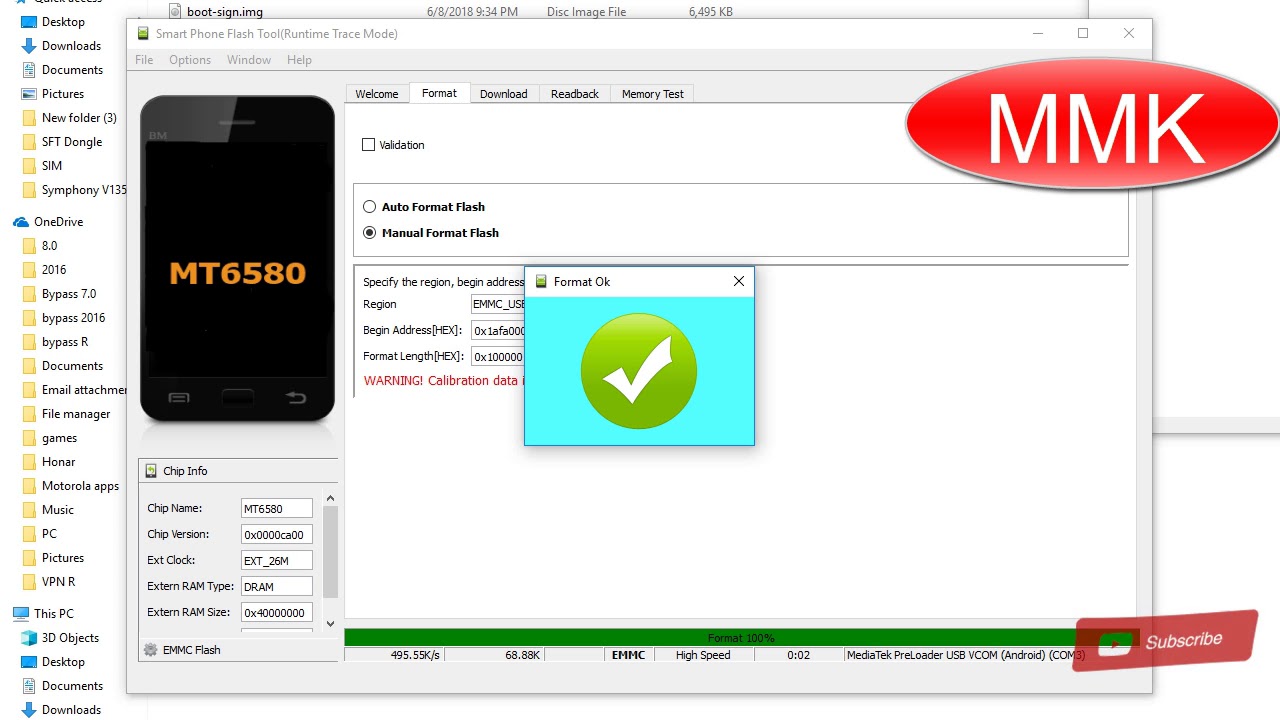Click the YouTube Subscribe button
The width and height of the screenshot is (1280, 720).
[x=1165, y=641]
